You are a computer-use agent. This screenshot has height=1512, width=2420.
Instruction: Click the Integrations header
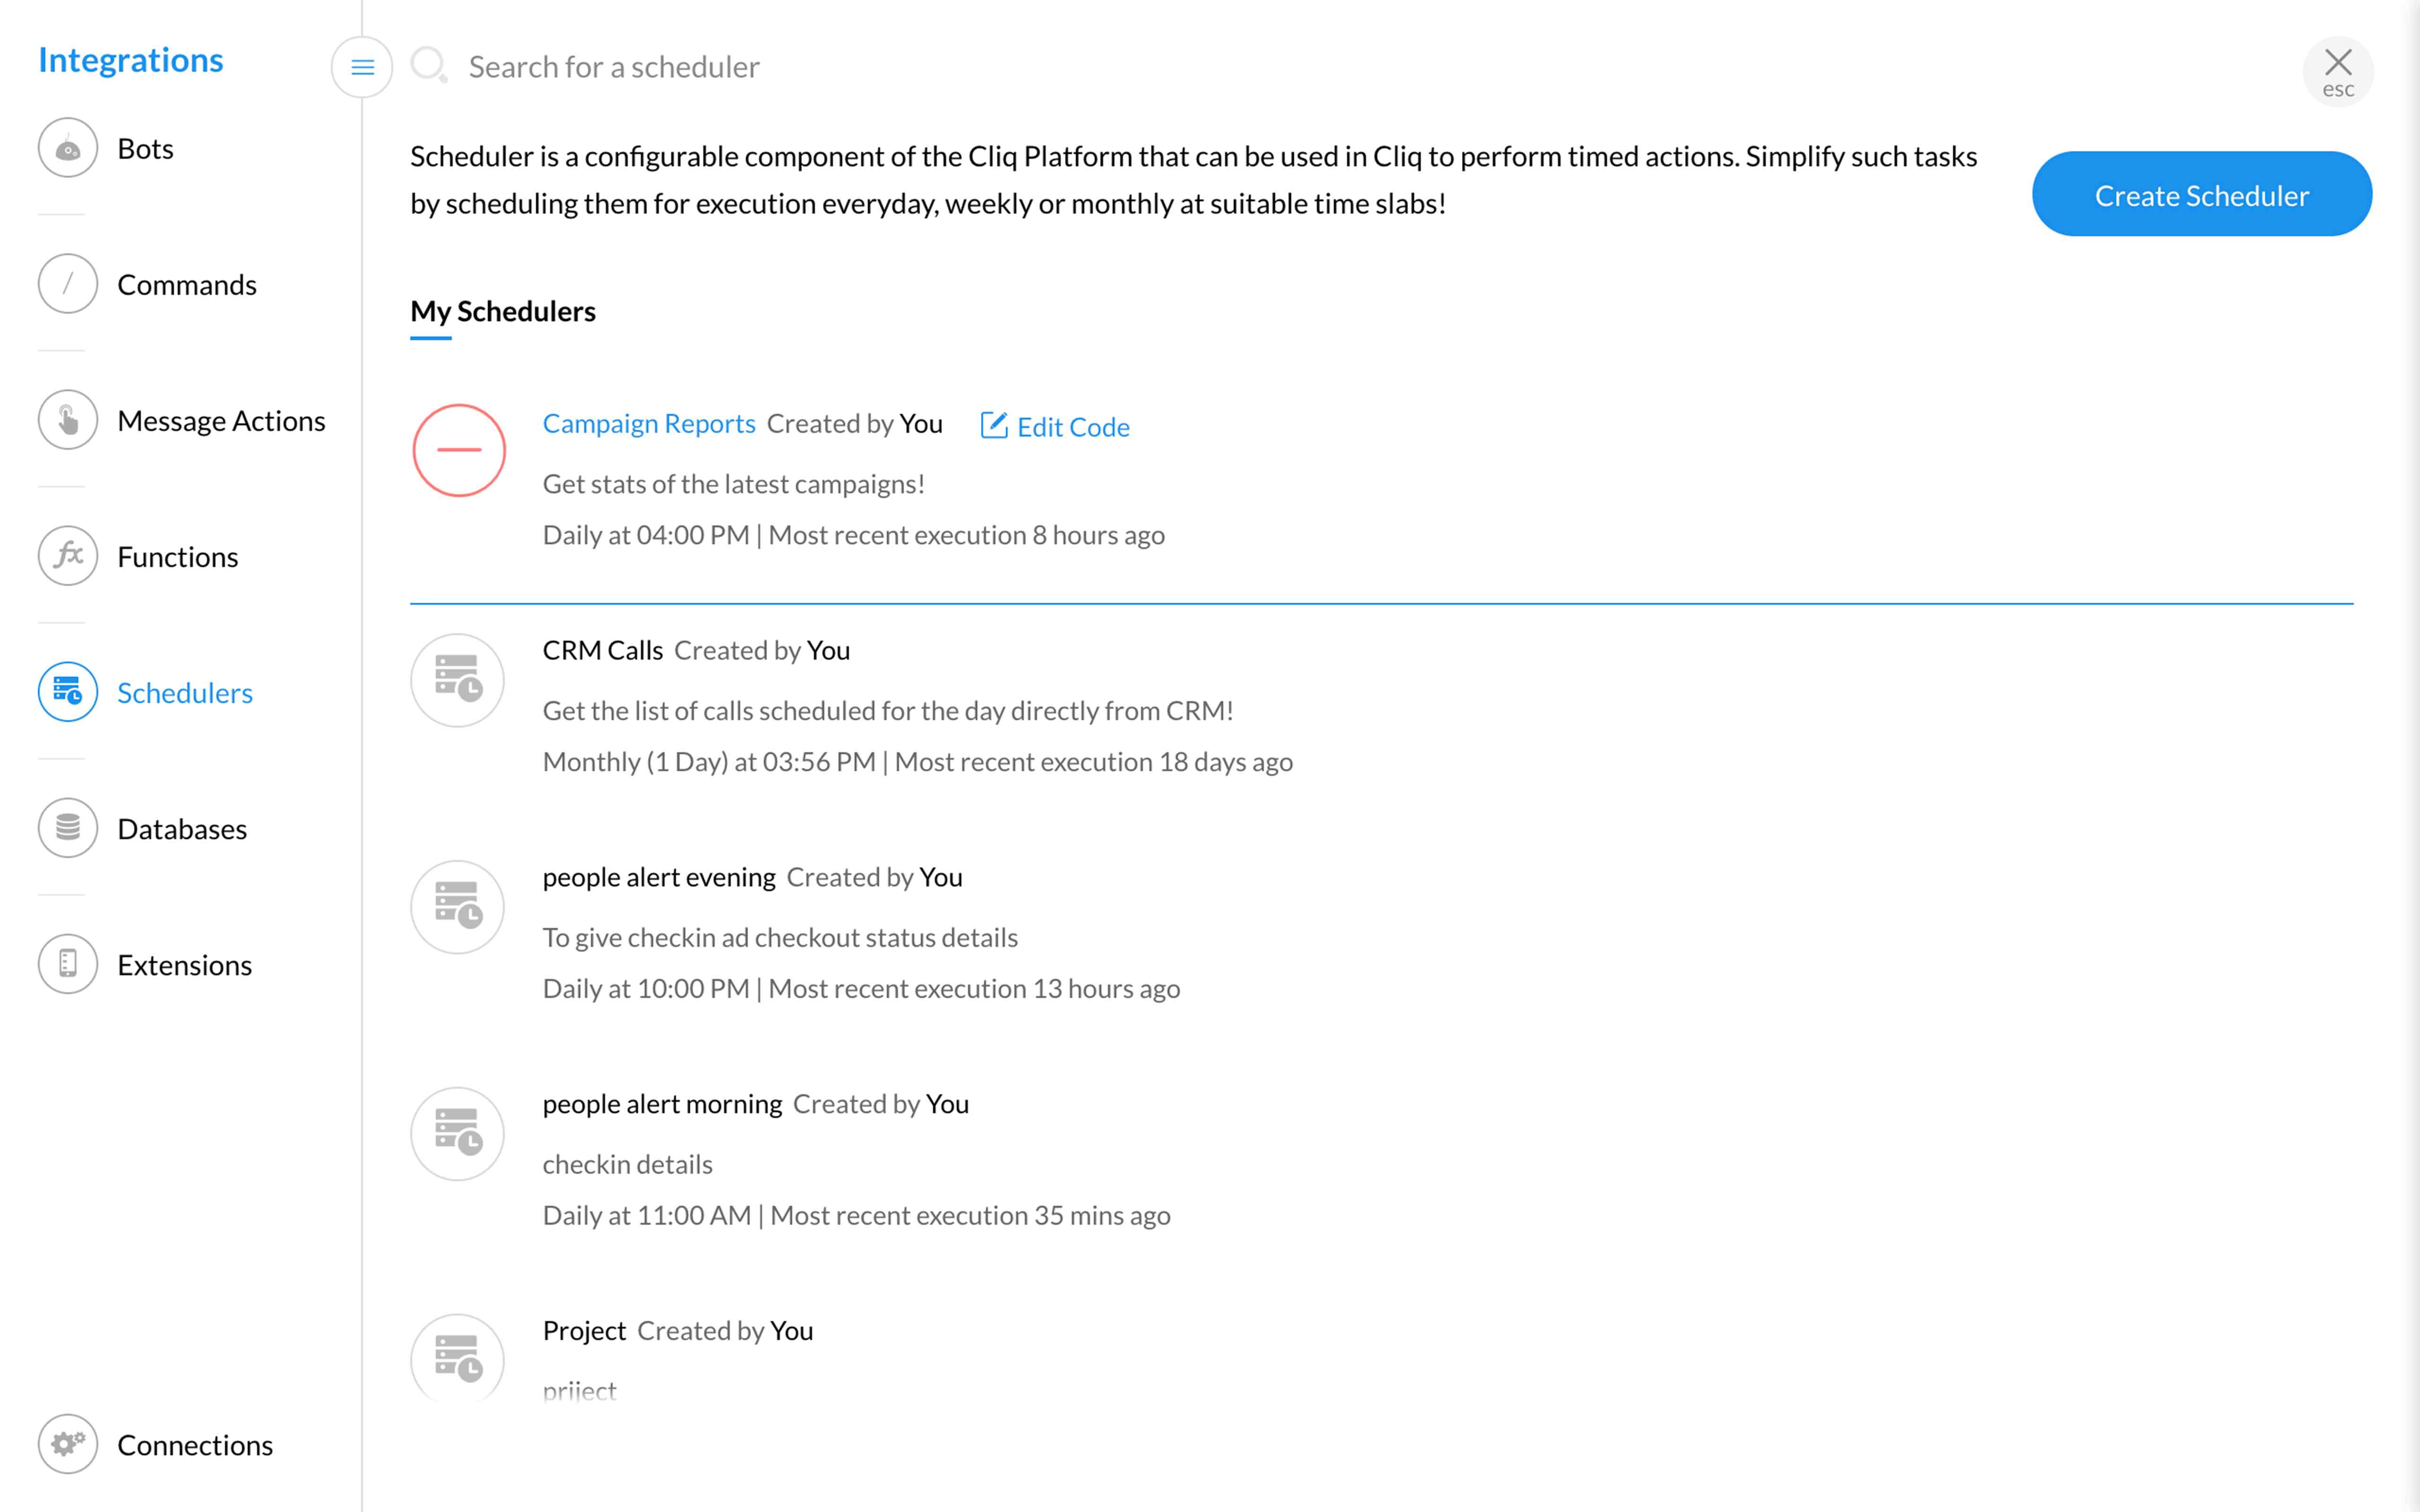click(x=130, y=59)
